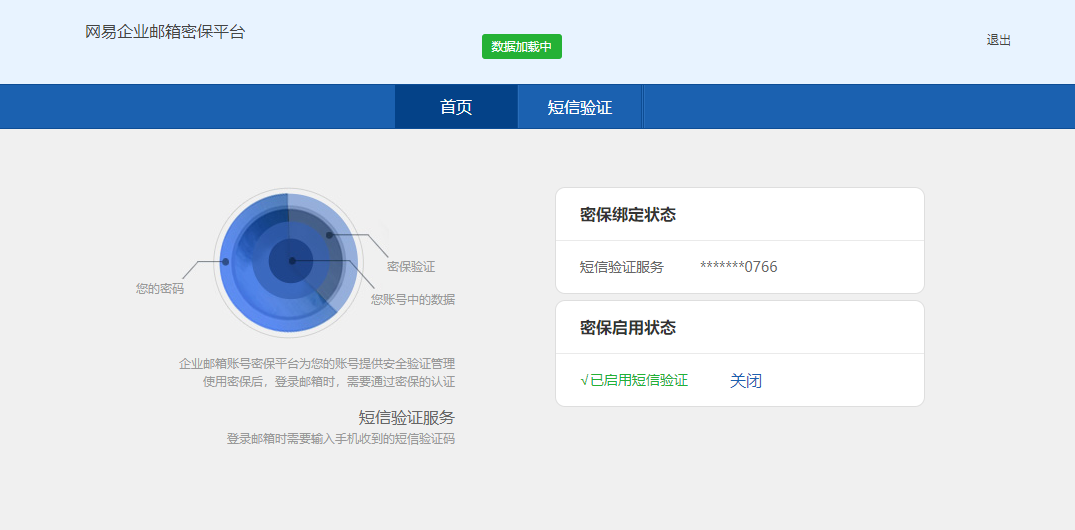Click the √已启用短信验证 status text
Image resolution: width=1075 pixels, height=530 pixels.
(634, 381)
